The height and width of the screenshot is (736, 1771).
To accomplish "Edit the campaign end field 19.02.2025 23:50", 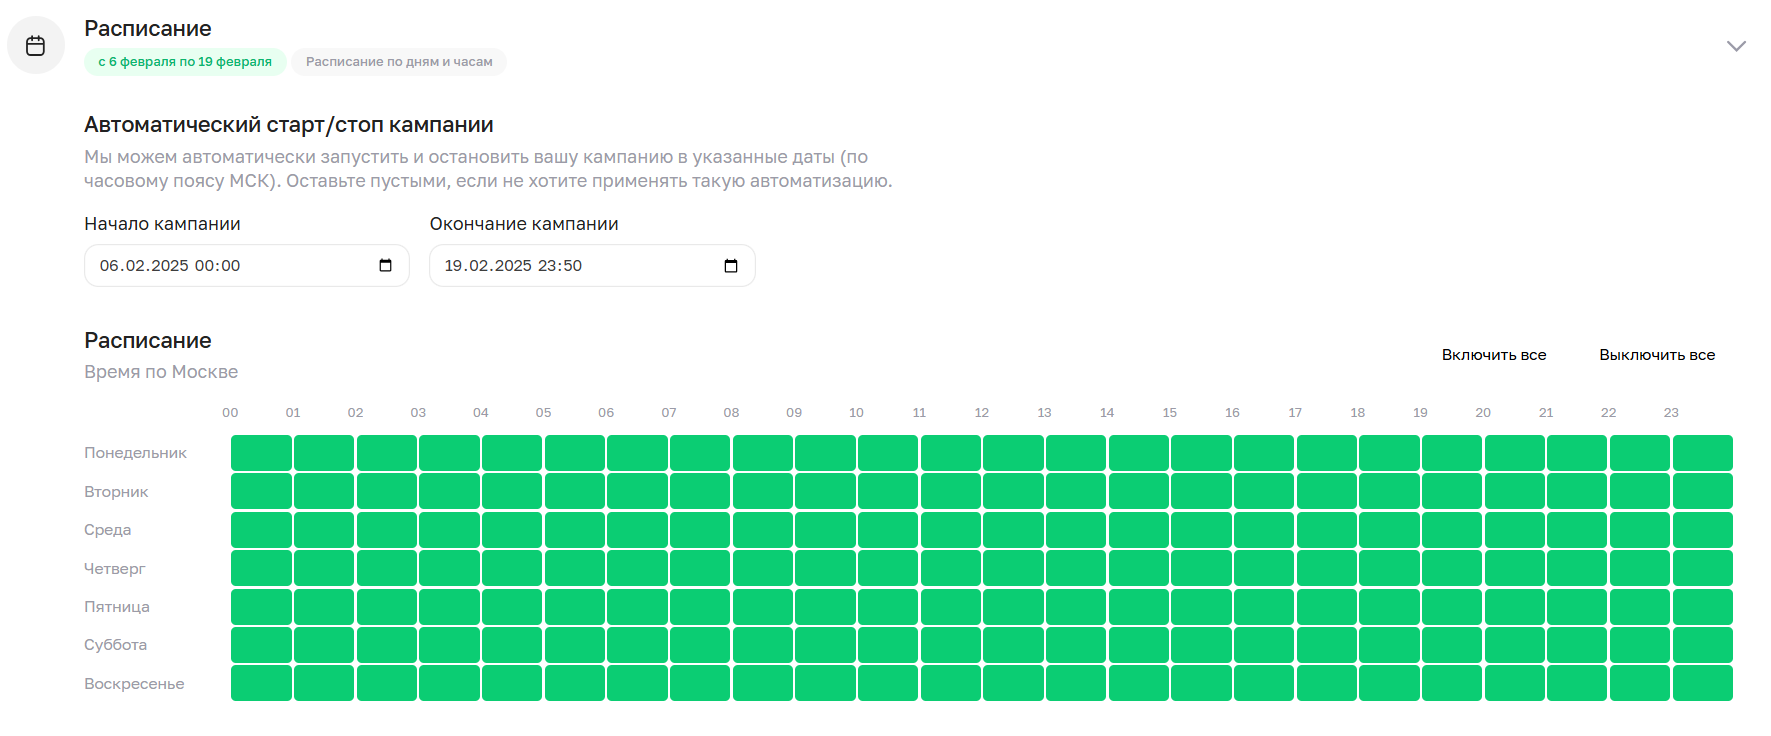I will 592,265.
